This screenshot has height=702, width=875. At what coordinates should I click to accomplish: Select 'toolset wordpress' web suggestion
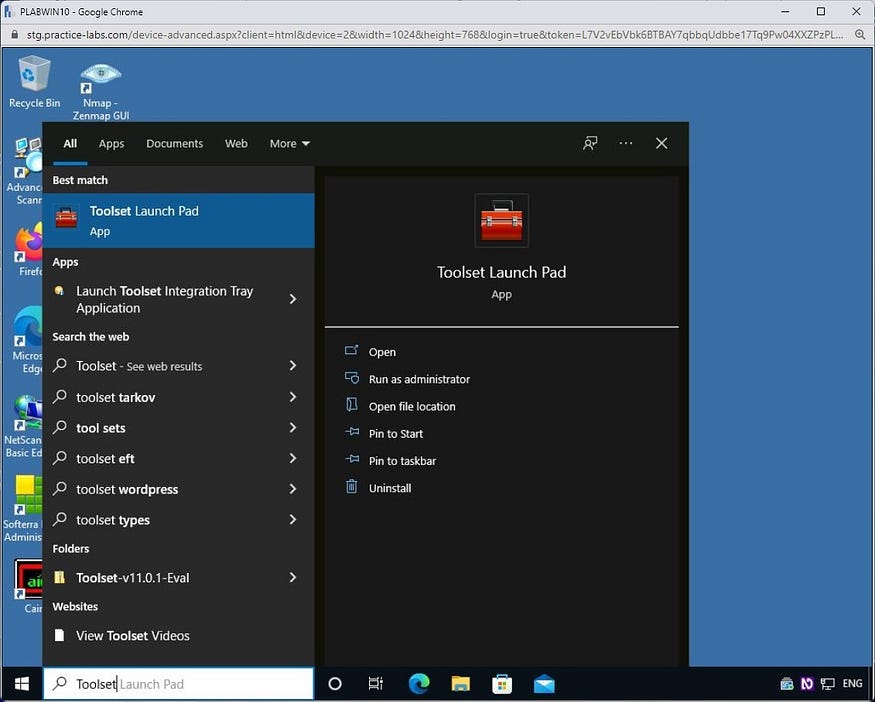pos(179,489)
